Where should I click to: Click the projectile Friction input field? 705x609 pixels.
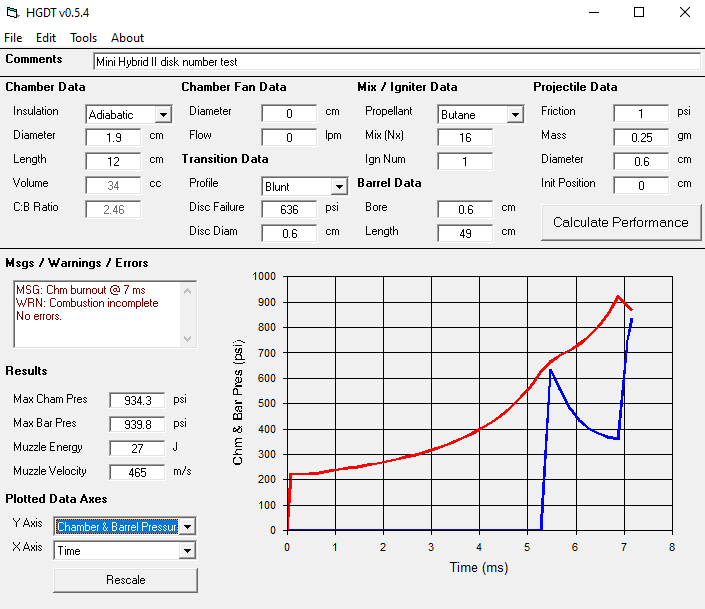(640, 113)
